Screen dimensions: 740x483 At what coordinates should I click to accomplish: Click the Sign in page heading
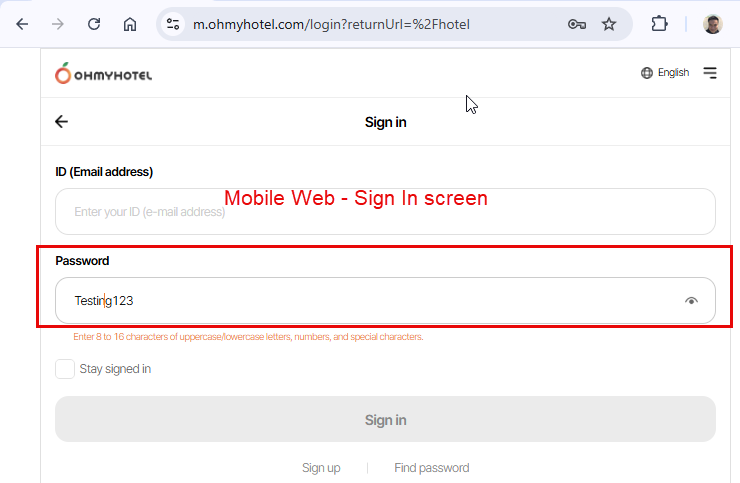tap(386, 122)
